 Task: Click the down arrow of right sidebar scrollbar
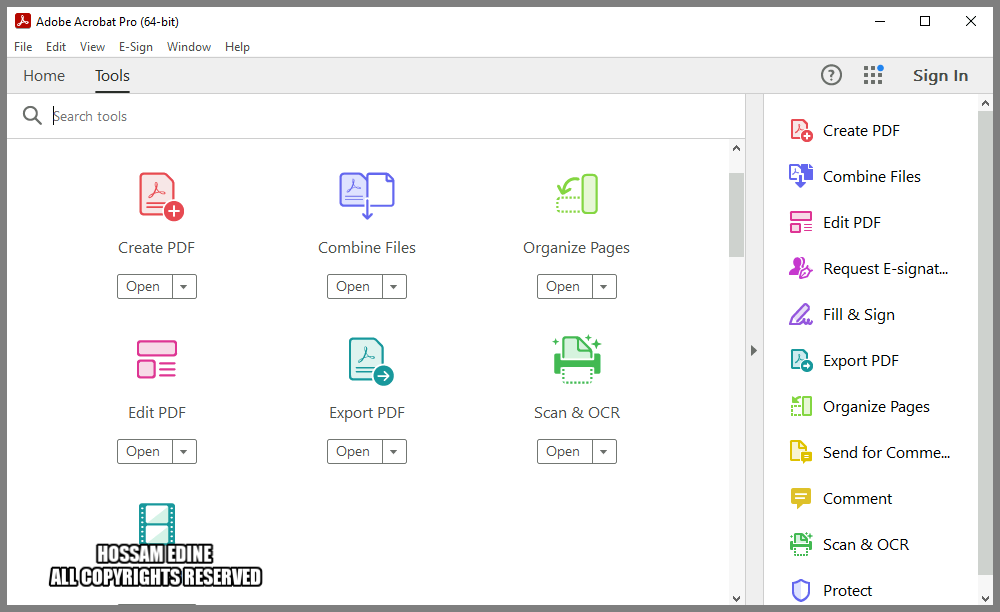click(985, 599)
